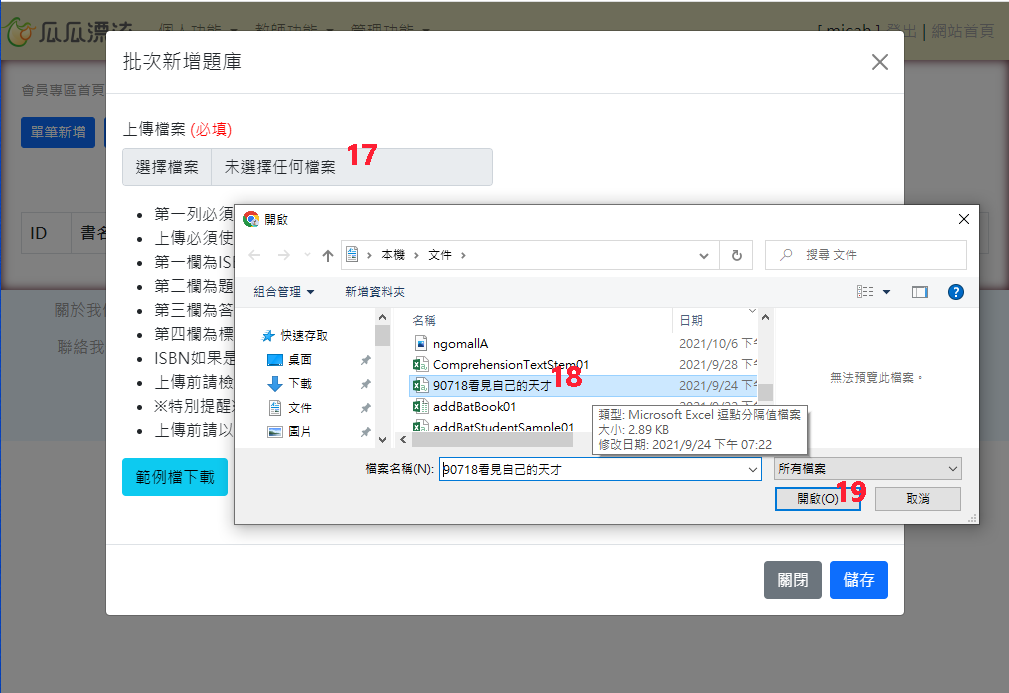Close the 開啟 file dialog with the X
This screenshot has height=693, width=1009.
click(x=963, y=219)
